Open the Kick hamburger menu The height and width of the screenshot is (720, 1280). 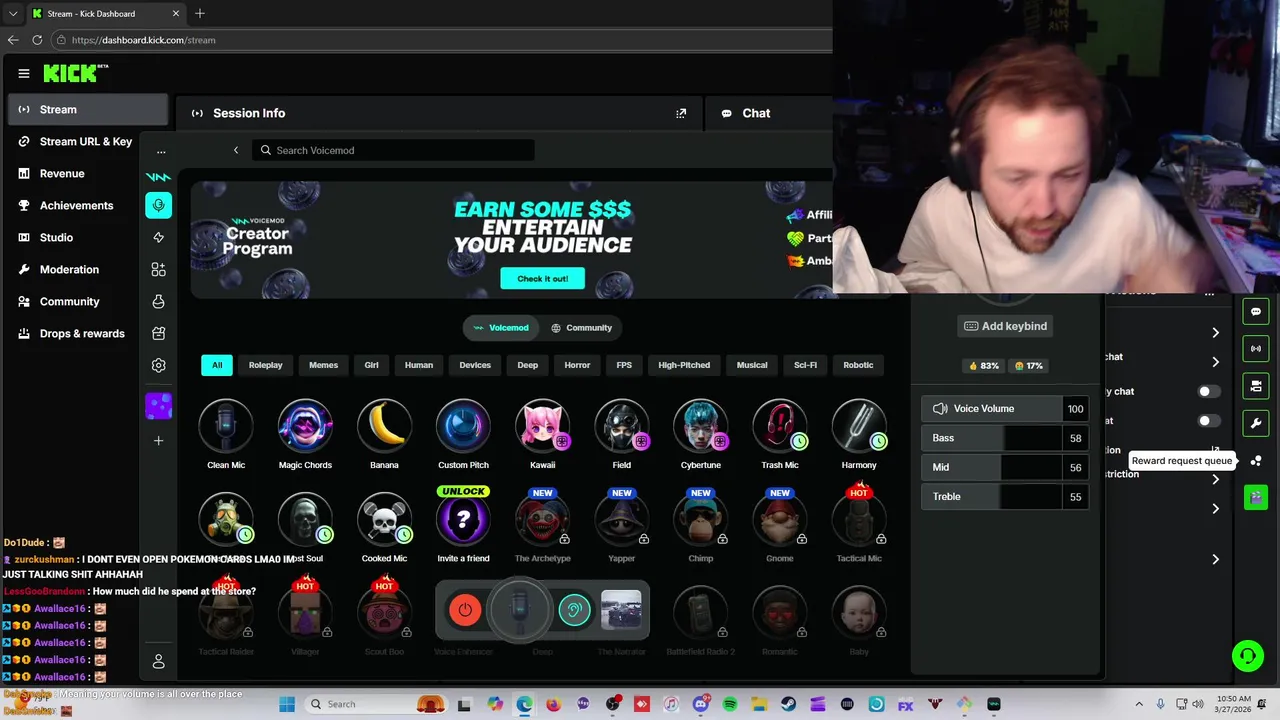point(24,73)
